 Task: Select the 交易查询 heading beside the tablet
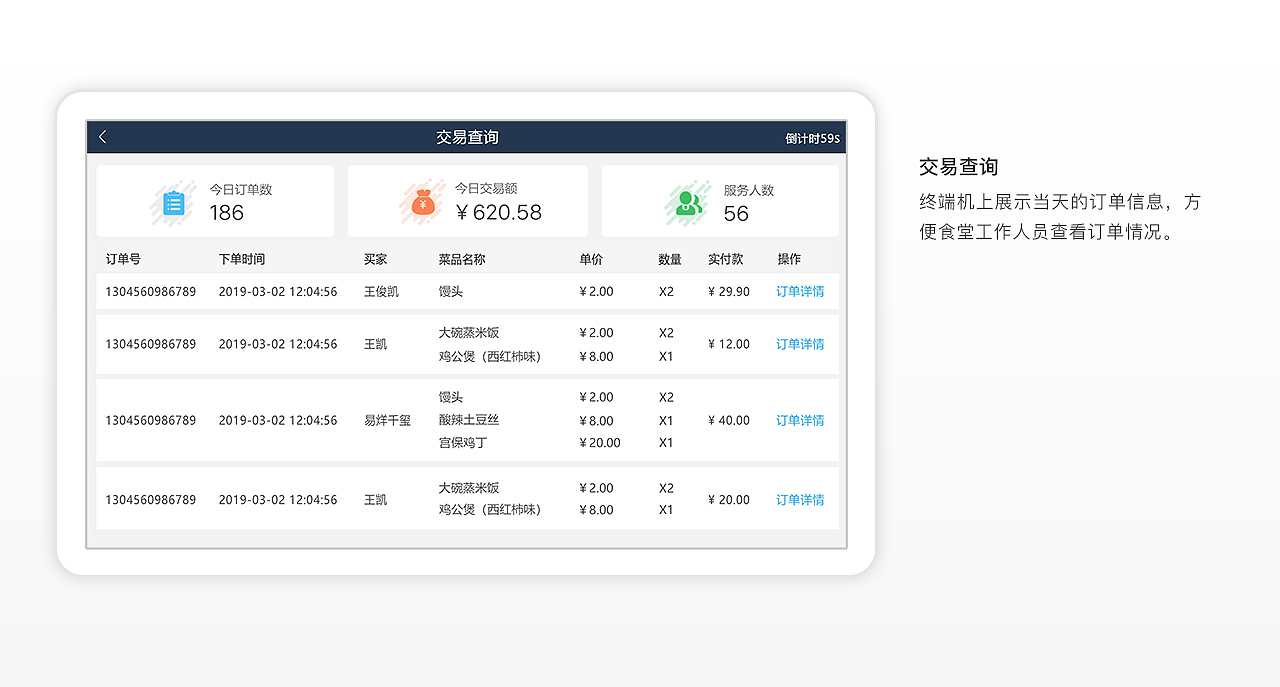coord(958,167)
